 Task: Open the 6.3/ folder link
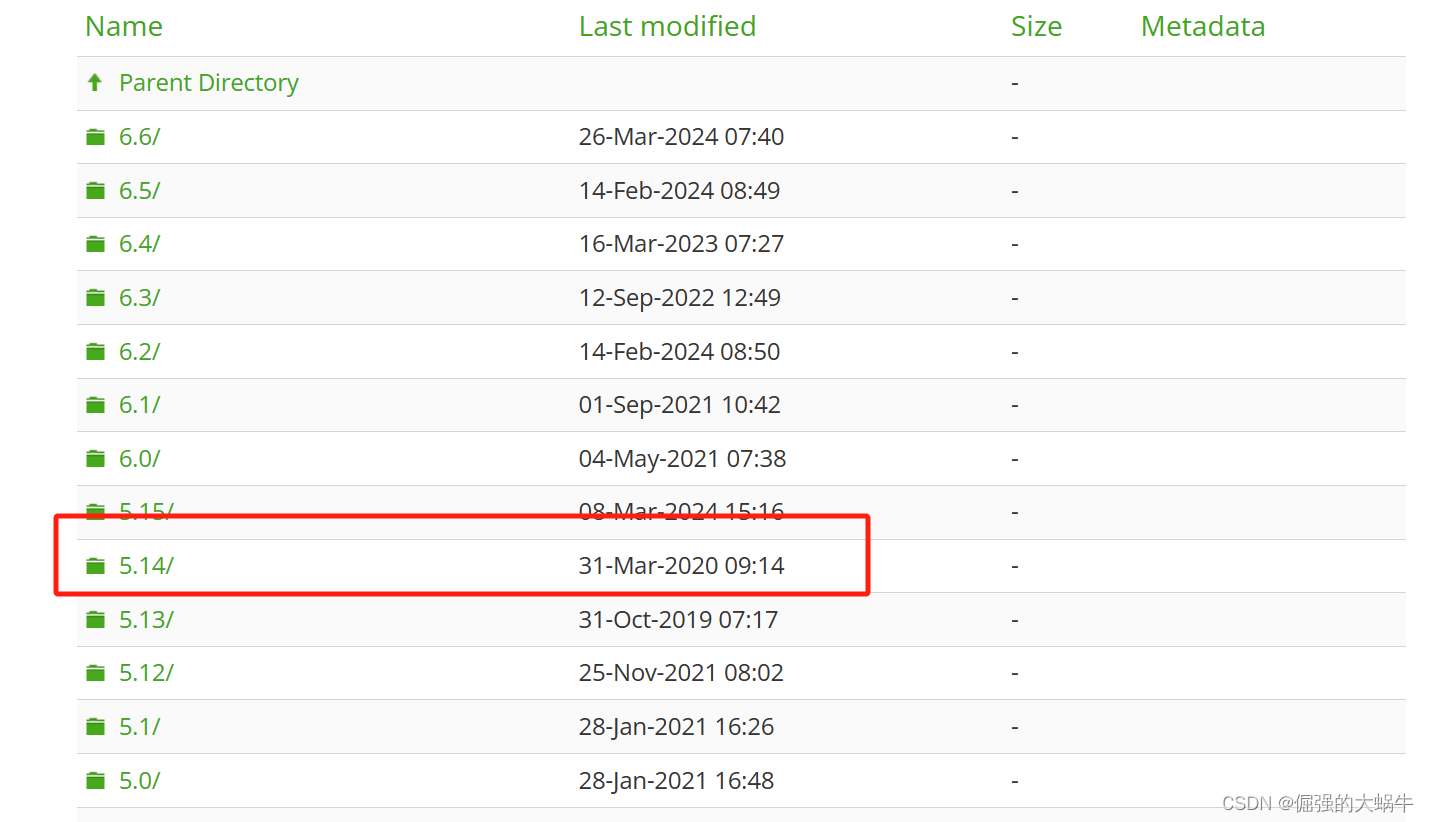139,298
